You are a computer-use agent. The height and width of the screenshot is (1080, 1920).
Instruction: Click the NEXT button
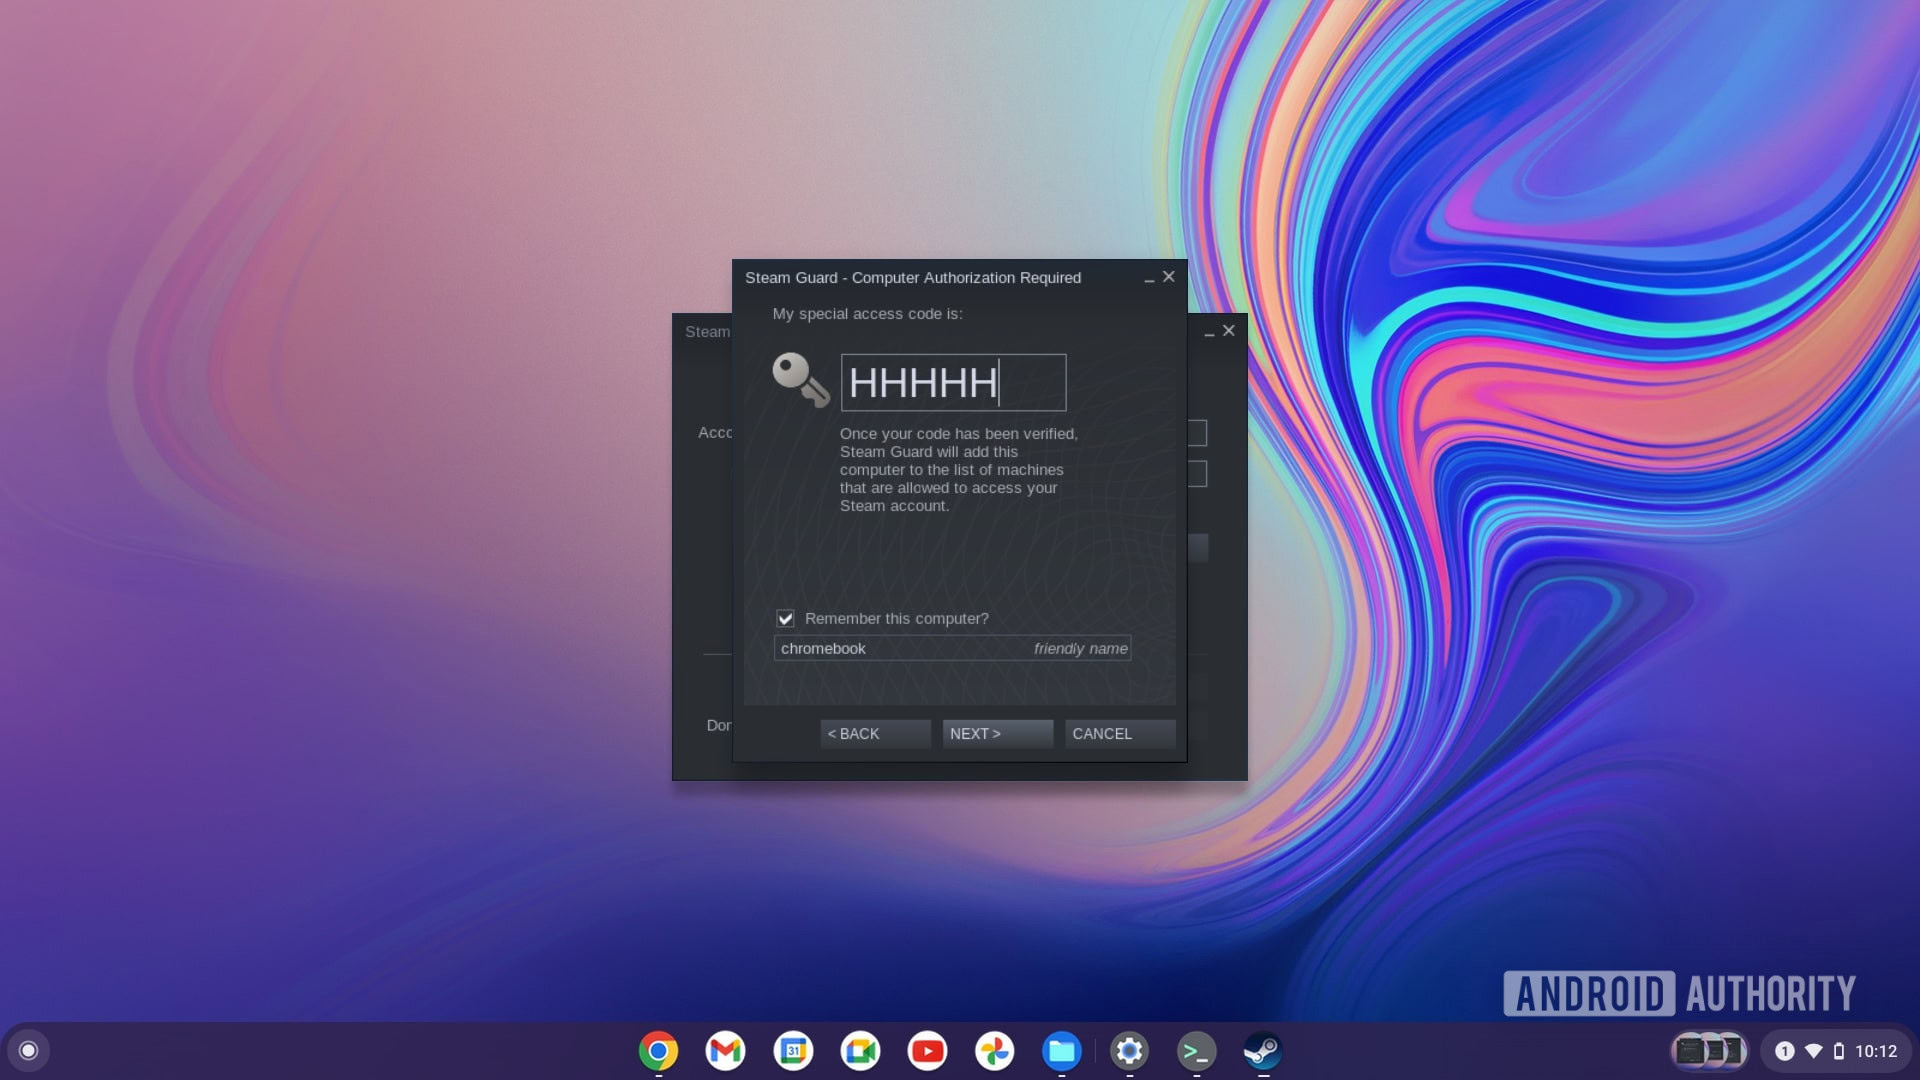(x=997, y=734)
